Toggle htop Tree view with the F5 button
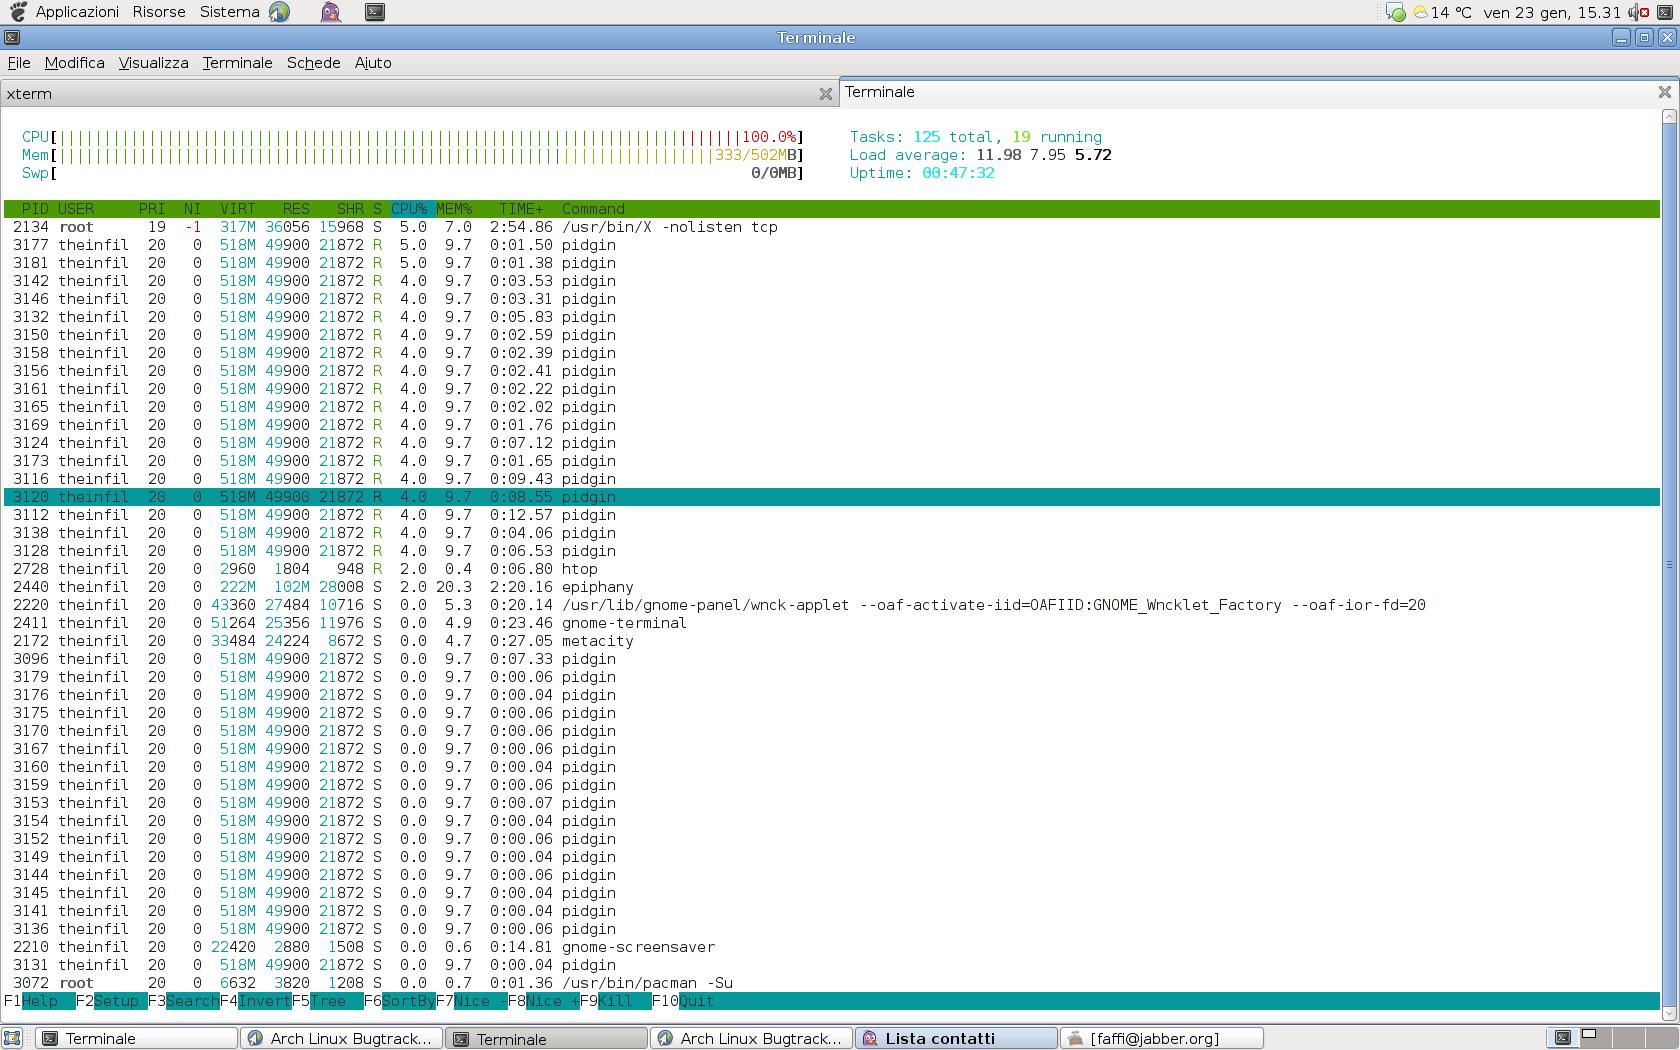 point(328,1001)
